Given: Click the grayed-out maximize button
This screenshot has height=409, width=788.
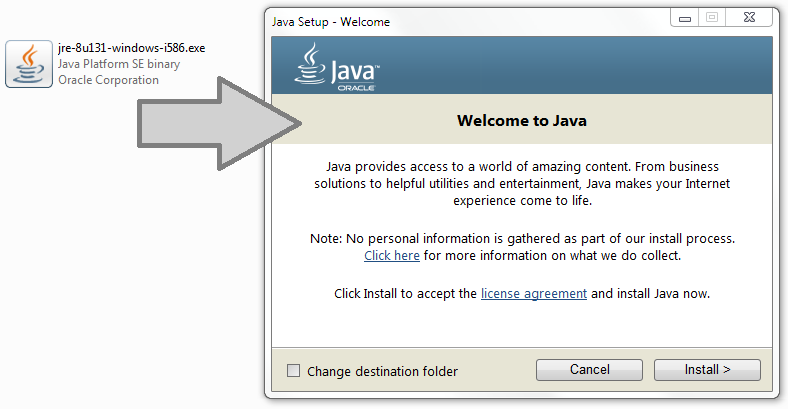Looking at the screenshot, I should click(x=712, y=18).
